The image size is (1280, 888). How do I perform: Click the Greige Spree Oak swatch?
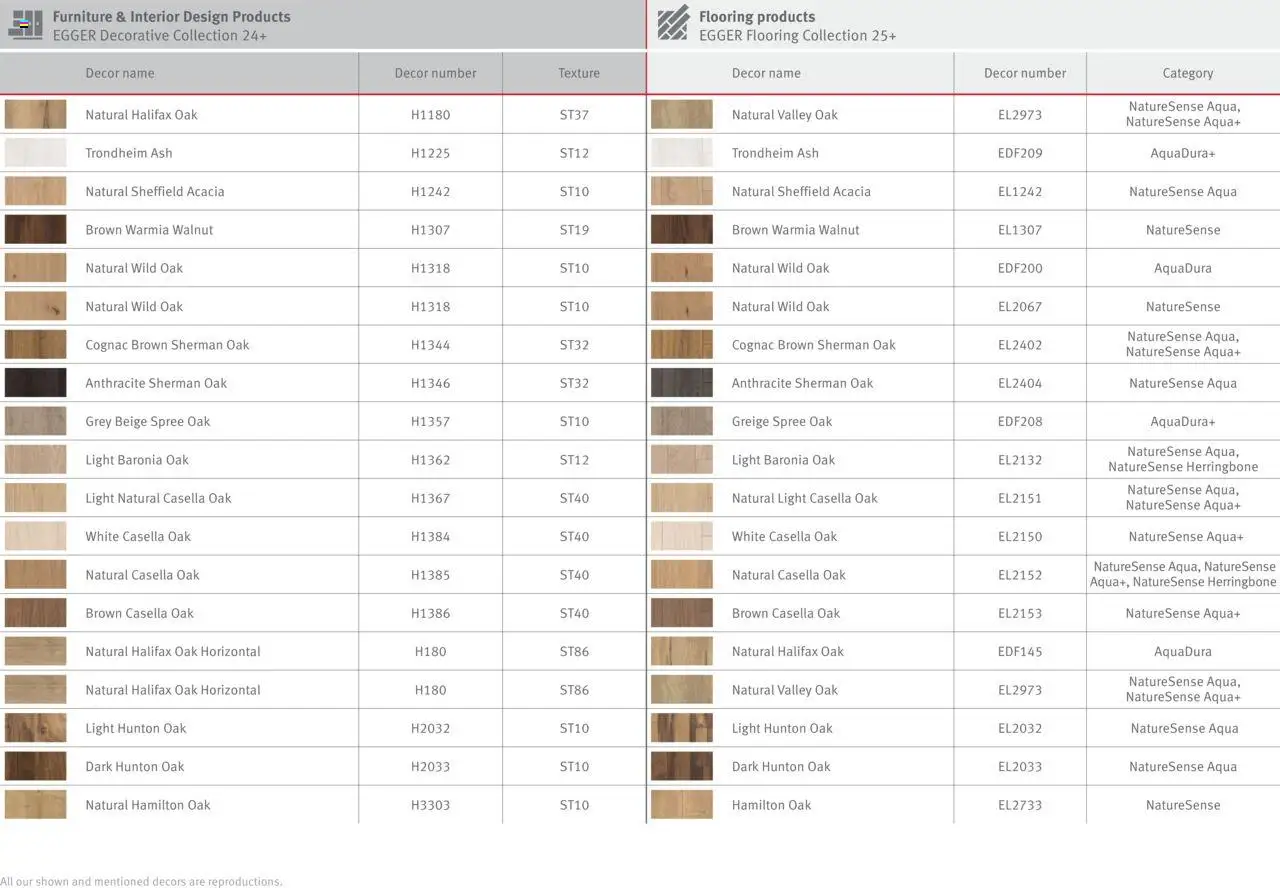click(x=681, y=421)
